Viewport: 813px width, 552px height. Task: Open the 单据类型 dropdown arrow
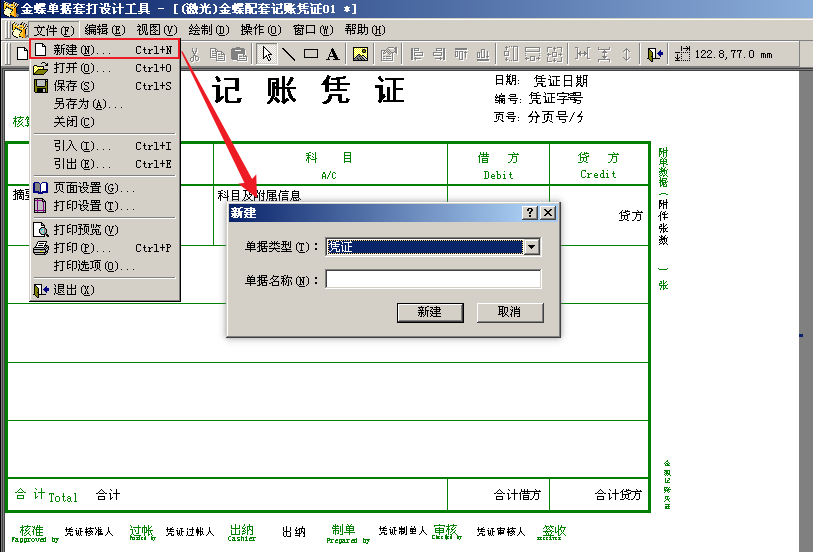click(x=532, y=247)
